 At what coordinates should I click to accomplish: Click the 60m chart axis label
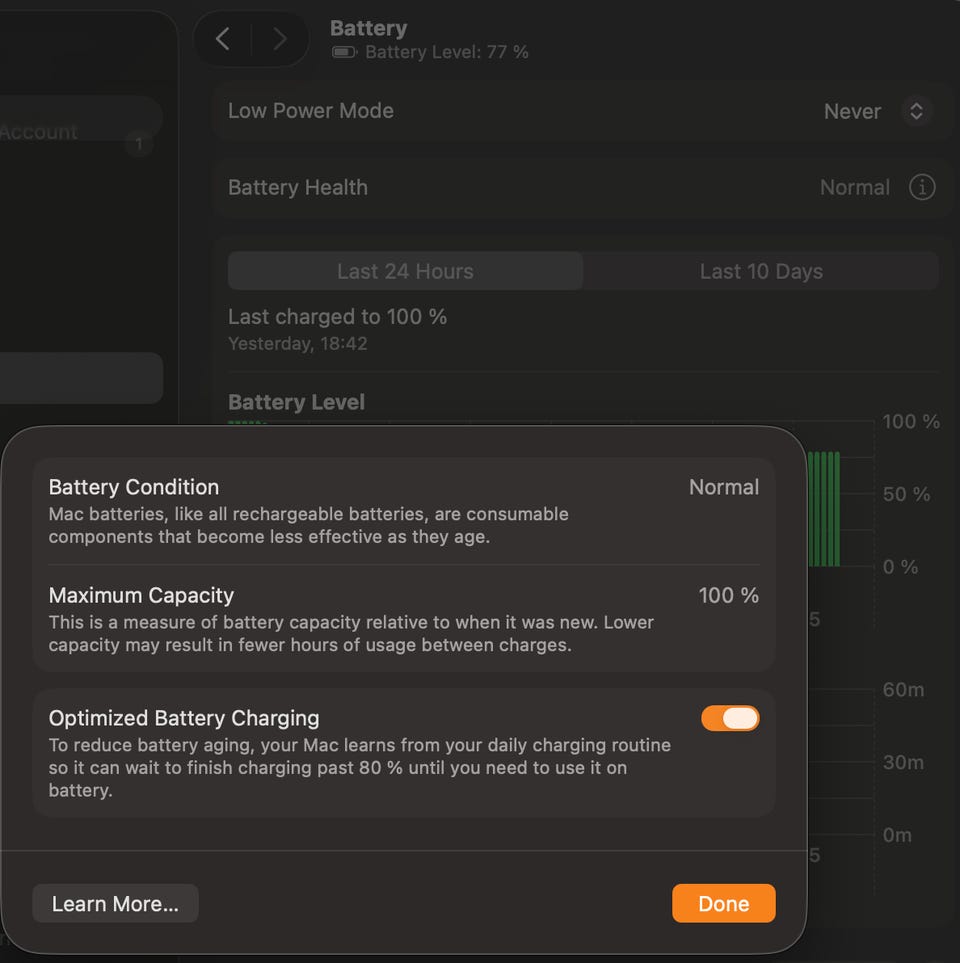[x=903, y=690]
